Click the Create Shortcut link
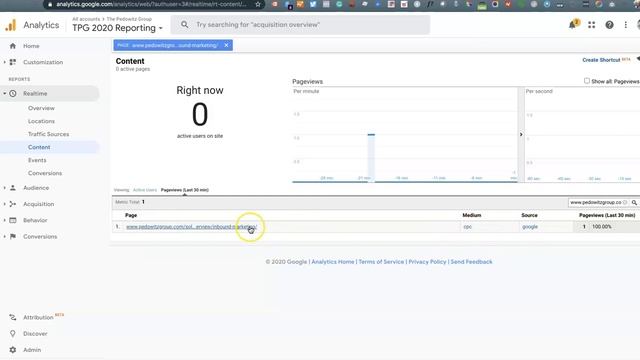This screenshot has width=640, height=360. 601,60
